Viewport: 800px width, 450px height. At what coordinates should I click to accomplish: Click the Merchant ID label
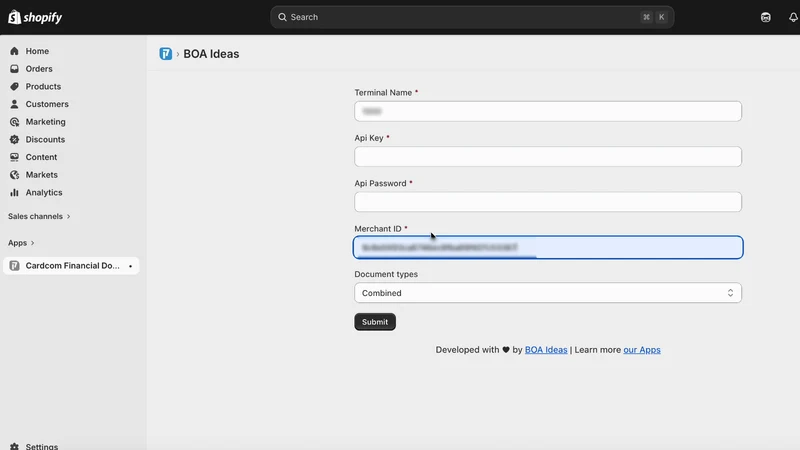point(378,229)
